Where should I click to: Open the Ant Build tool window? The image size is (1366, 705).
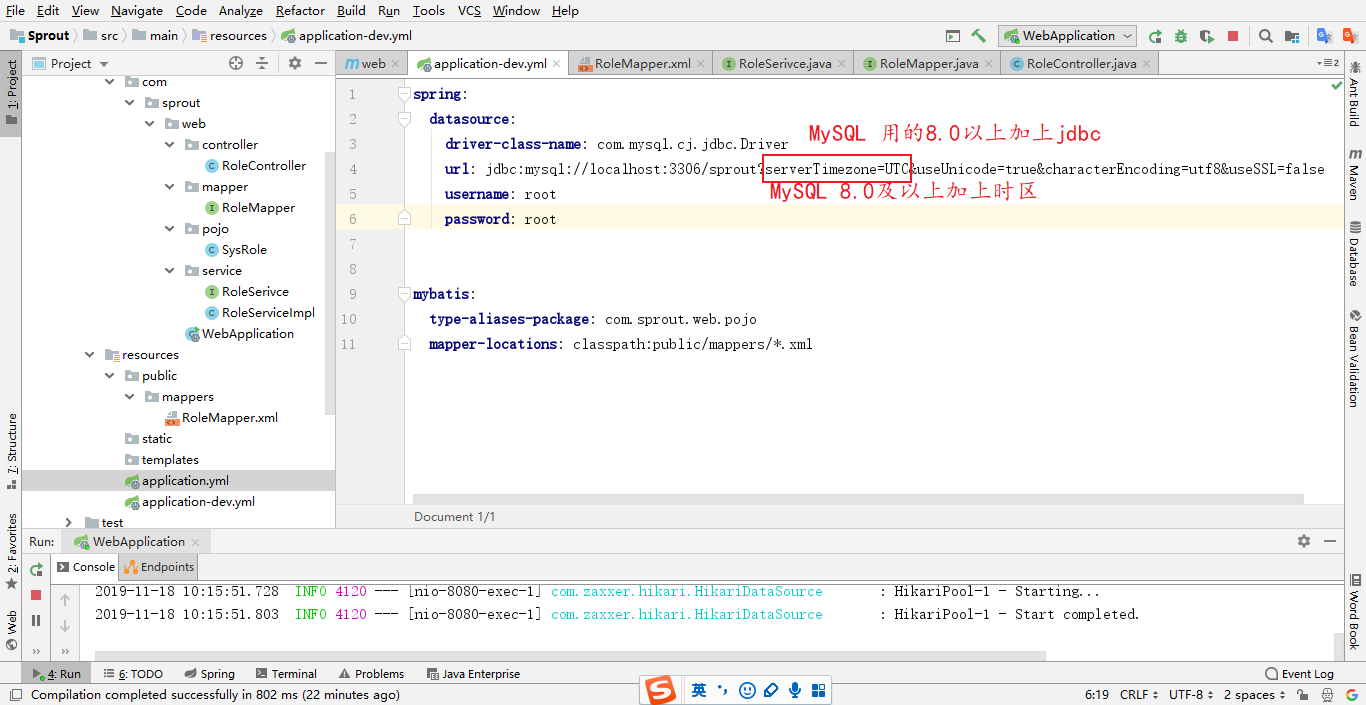coord(1355,93)
